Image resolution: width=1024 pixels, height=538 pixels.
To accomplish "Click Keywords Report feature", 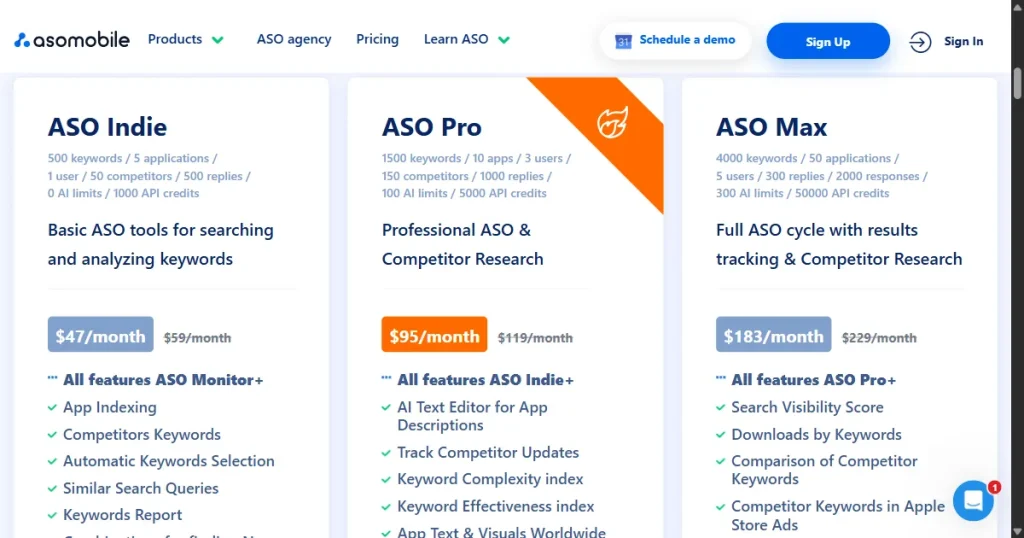I will click(122, 515).
